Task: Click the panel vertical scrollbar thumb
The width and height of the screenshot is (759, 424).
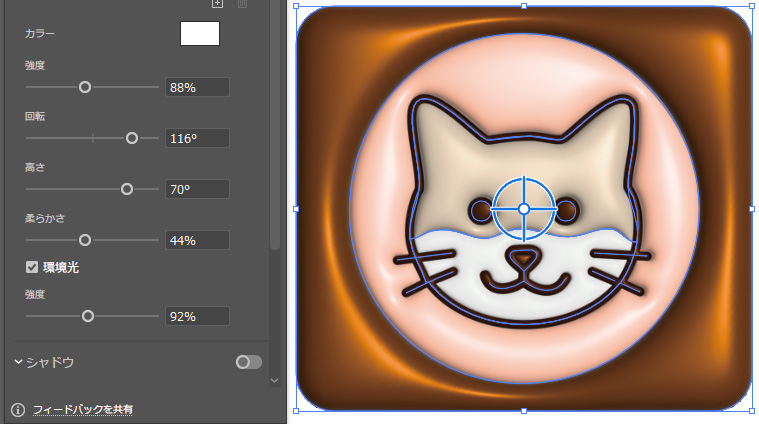Action: coord(274,125)
